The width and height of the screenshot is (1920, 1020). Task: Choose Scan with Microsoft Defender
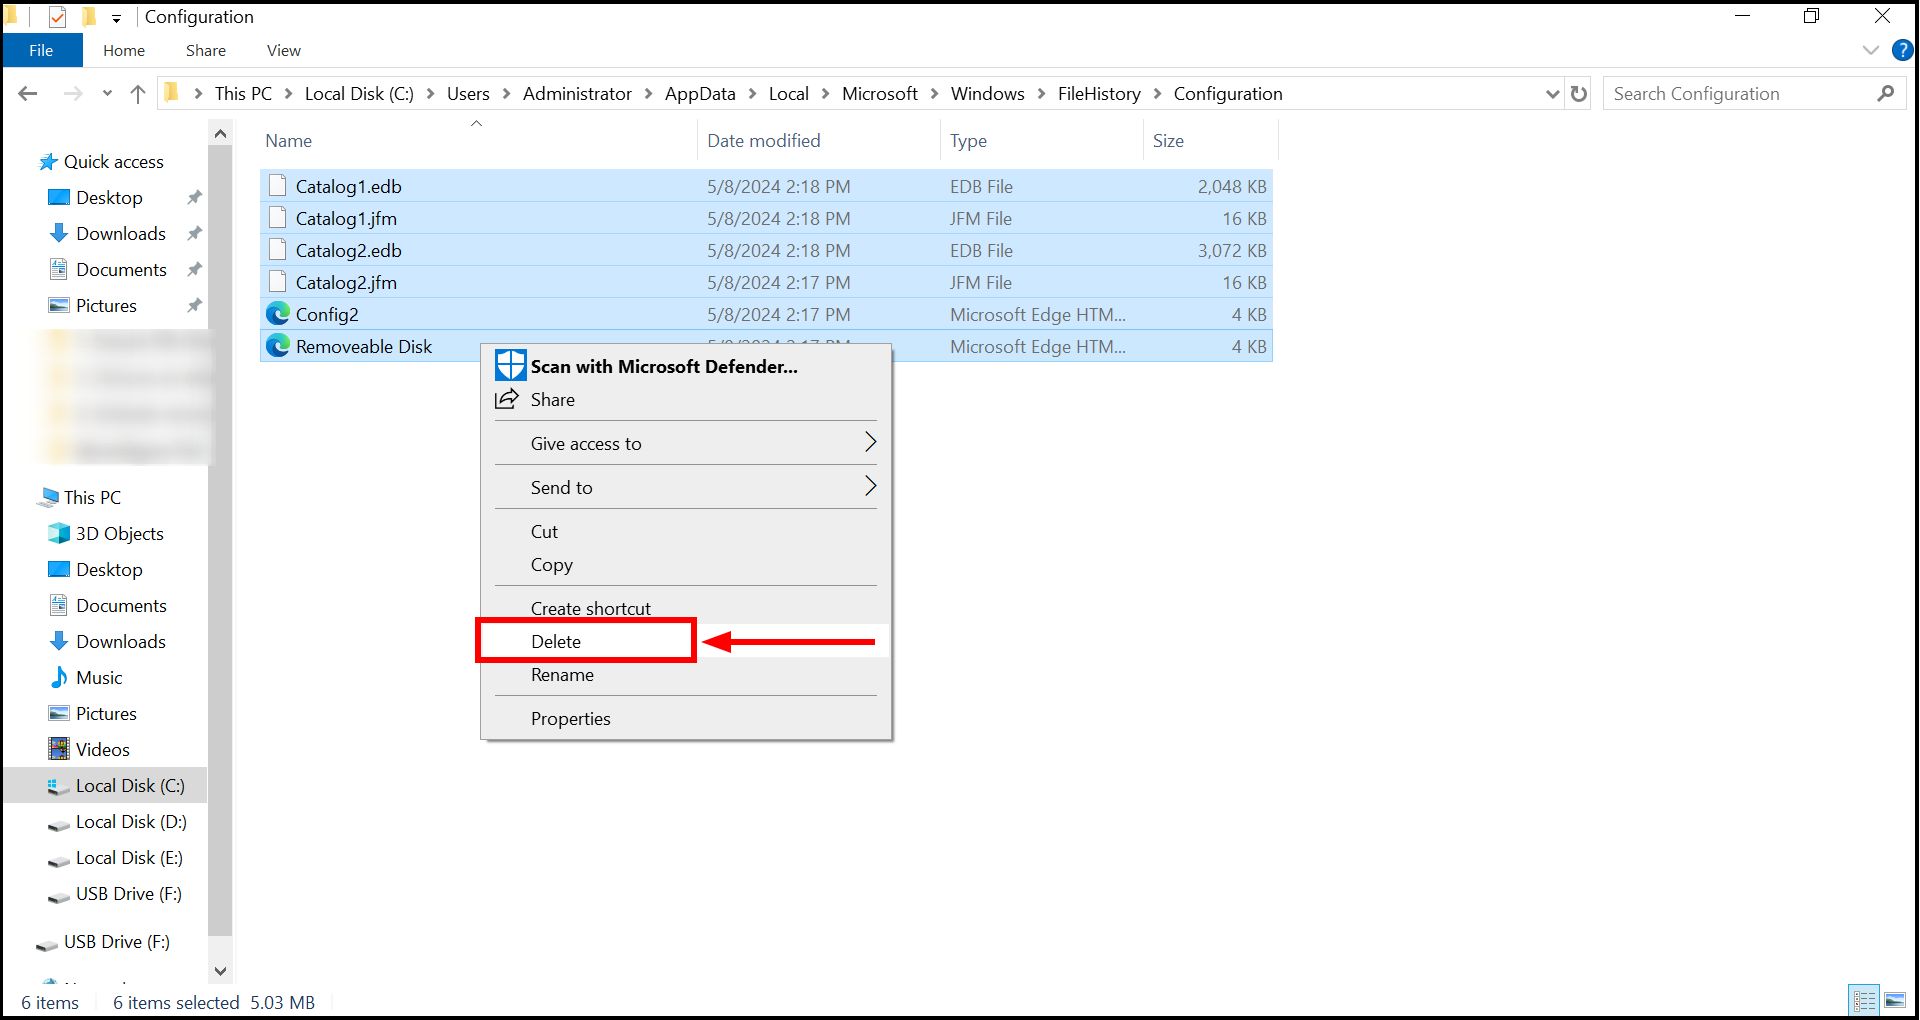coord(686,366)
